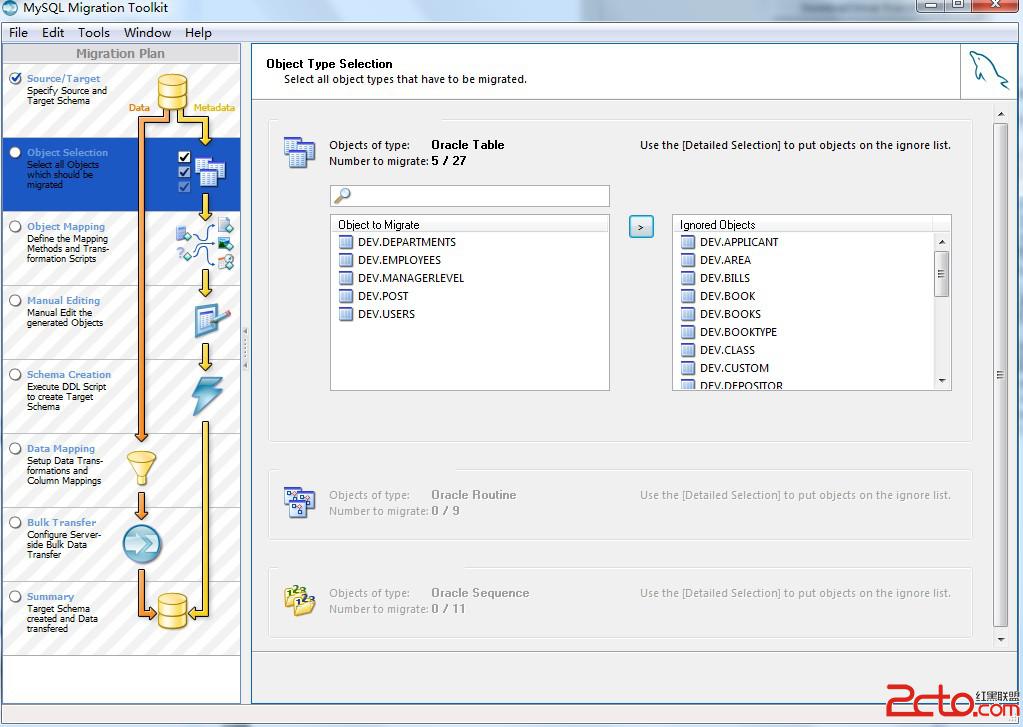Screen dimensions: 1023x727
Task: Click the object mapping arrows icon
Action: point(205,244)
